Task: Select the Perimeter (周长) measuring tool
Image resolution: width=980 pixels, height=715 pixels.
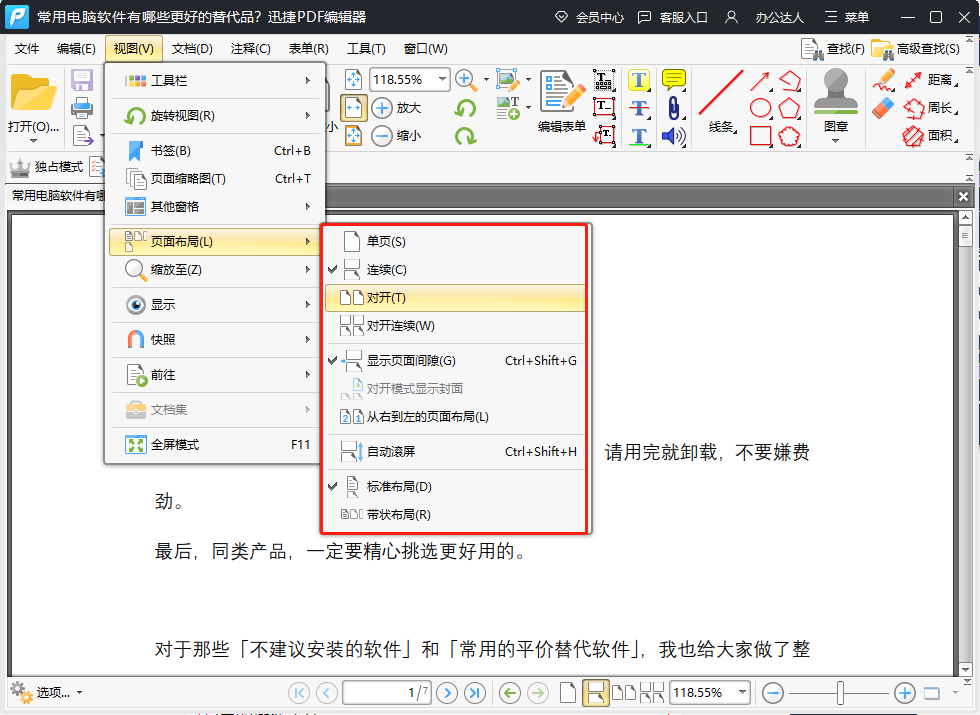Action: [931, 108]
